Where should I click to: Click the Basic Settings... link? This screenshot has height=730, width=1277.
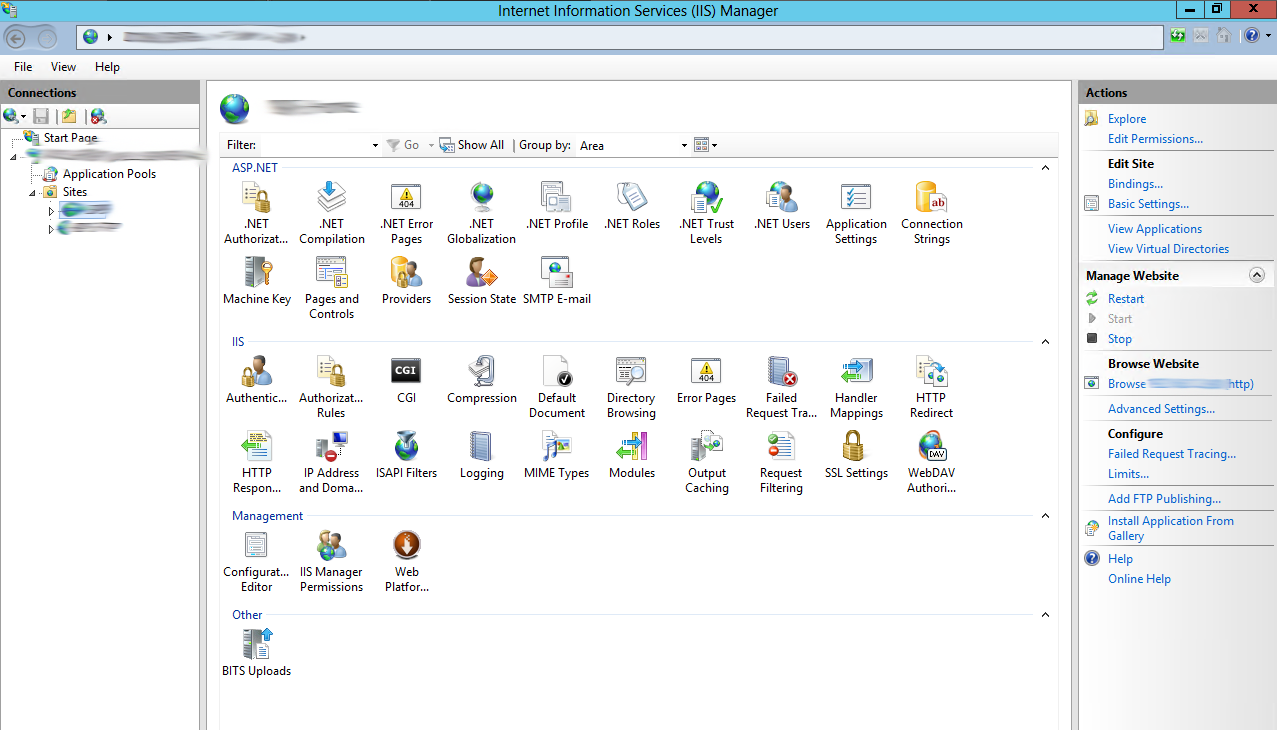pos(1148,204)
